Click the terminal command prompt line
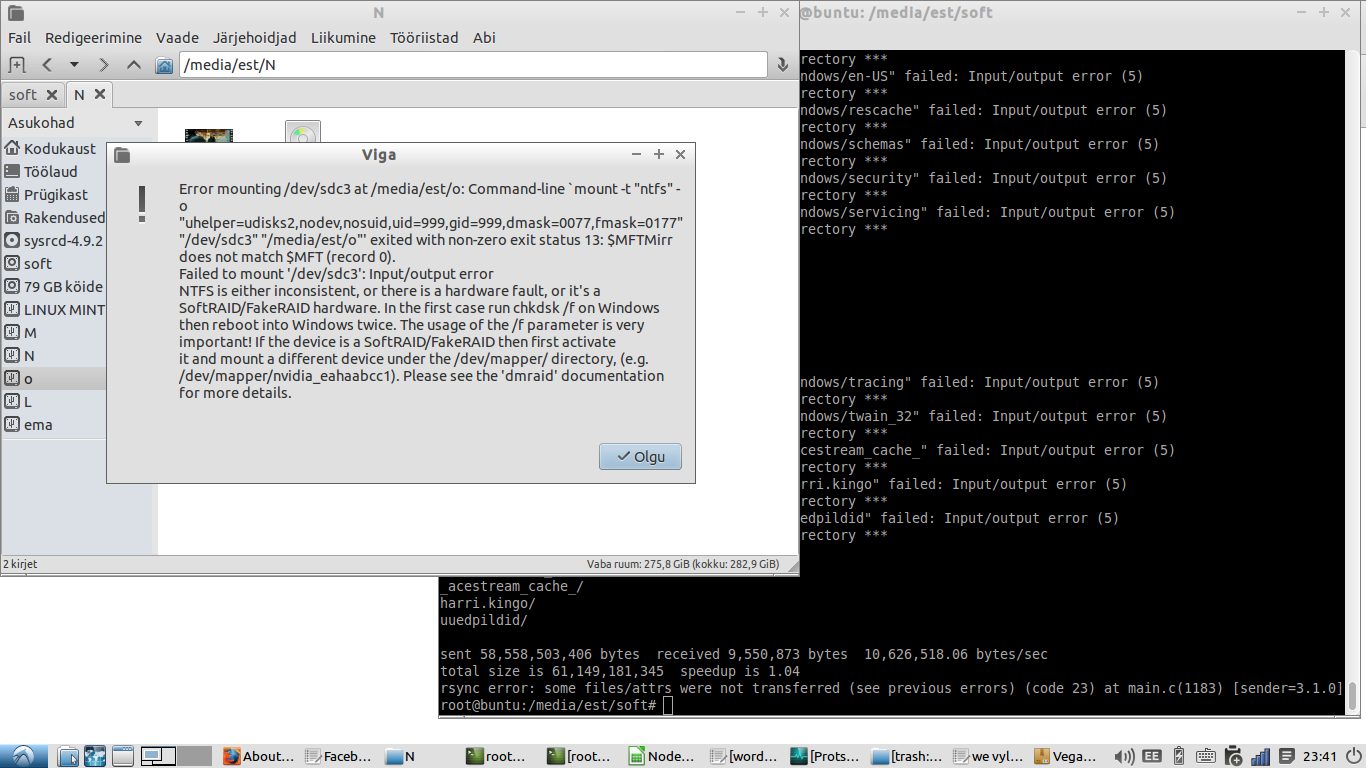This screenshot has width=1366, height=768. (x=557, y=706)
